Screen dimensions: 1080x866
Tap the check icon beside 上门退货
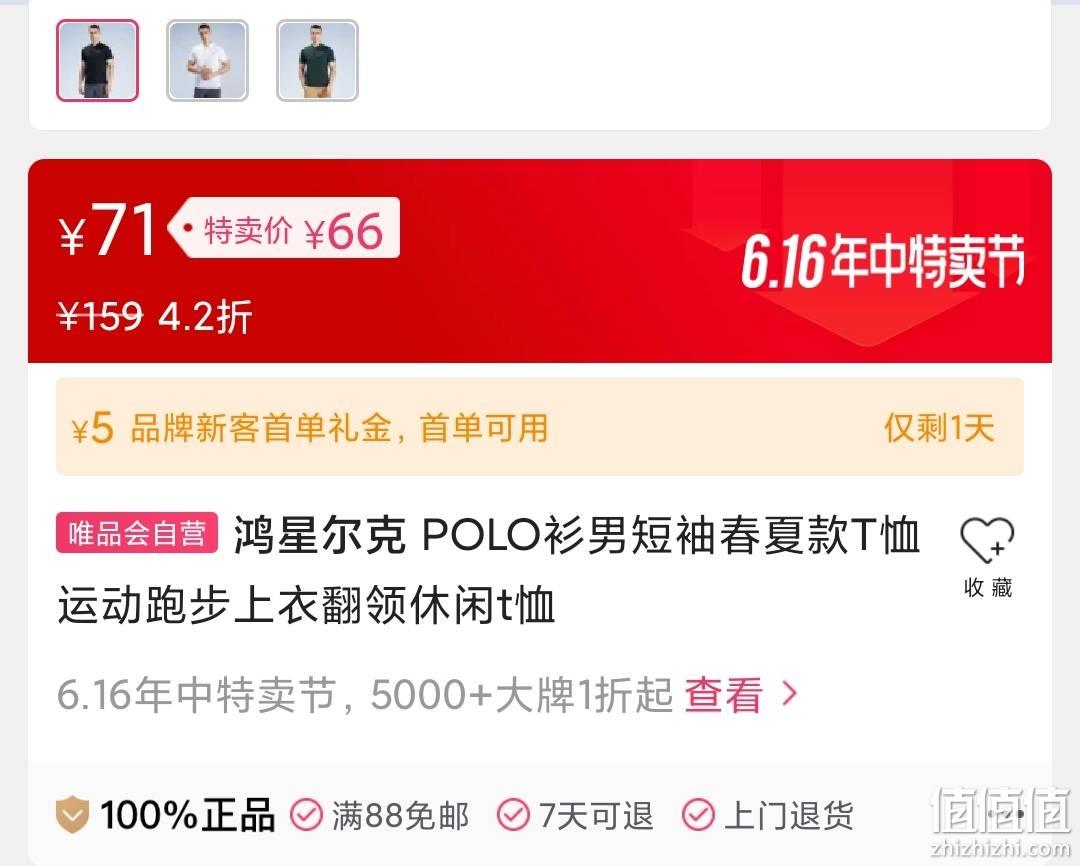click(x=698, y=815)
